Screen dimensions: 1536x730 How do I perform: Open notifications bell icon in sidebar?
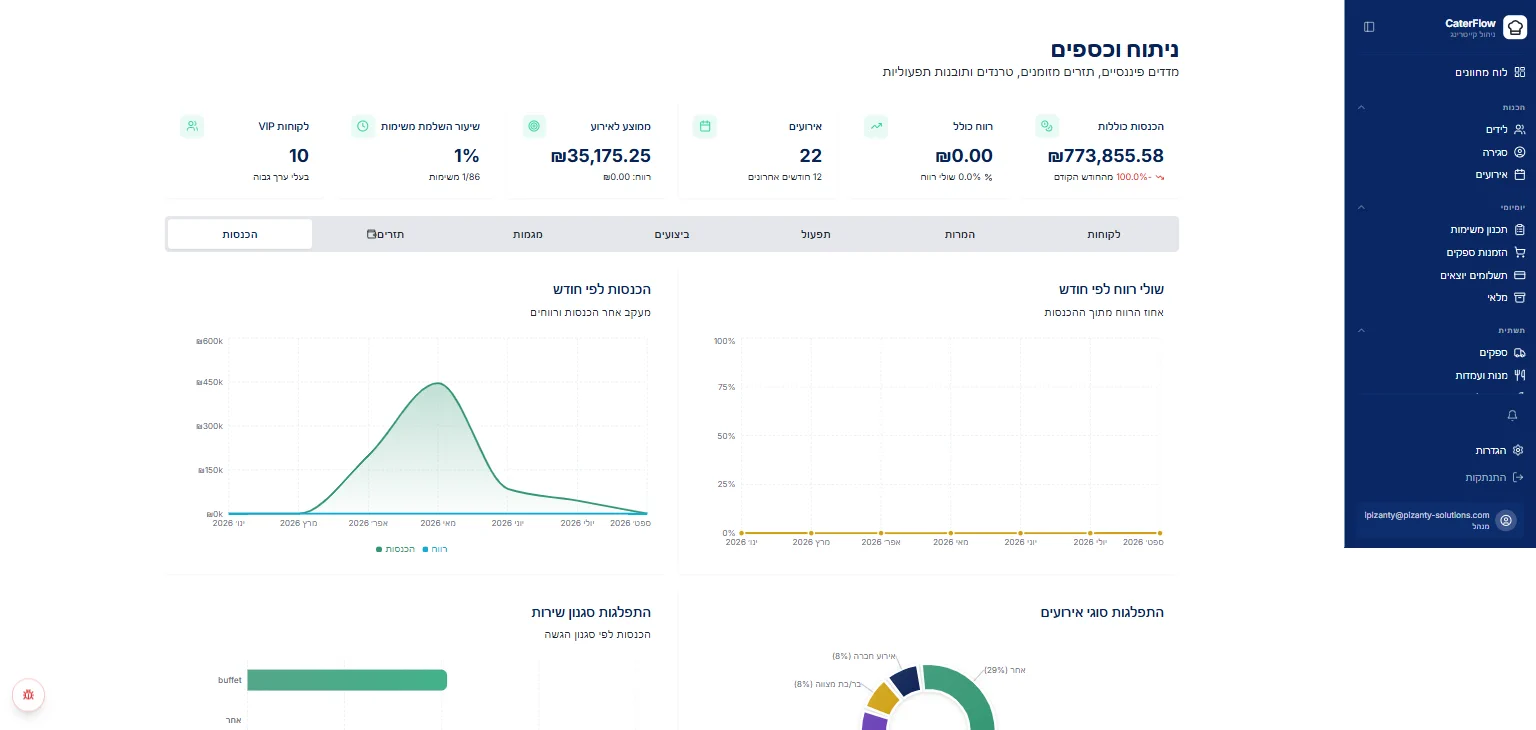pyautogui.click(x=1512, y=415)
